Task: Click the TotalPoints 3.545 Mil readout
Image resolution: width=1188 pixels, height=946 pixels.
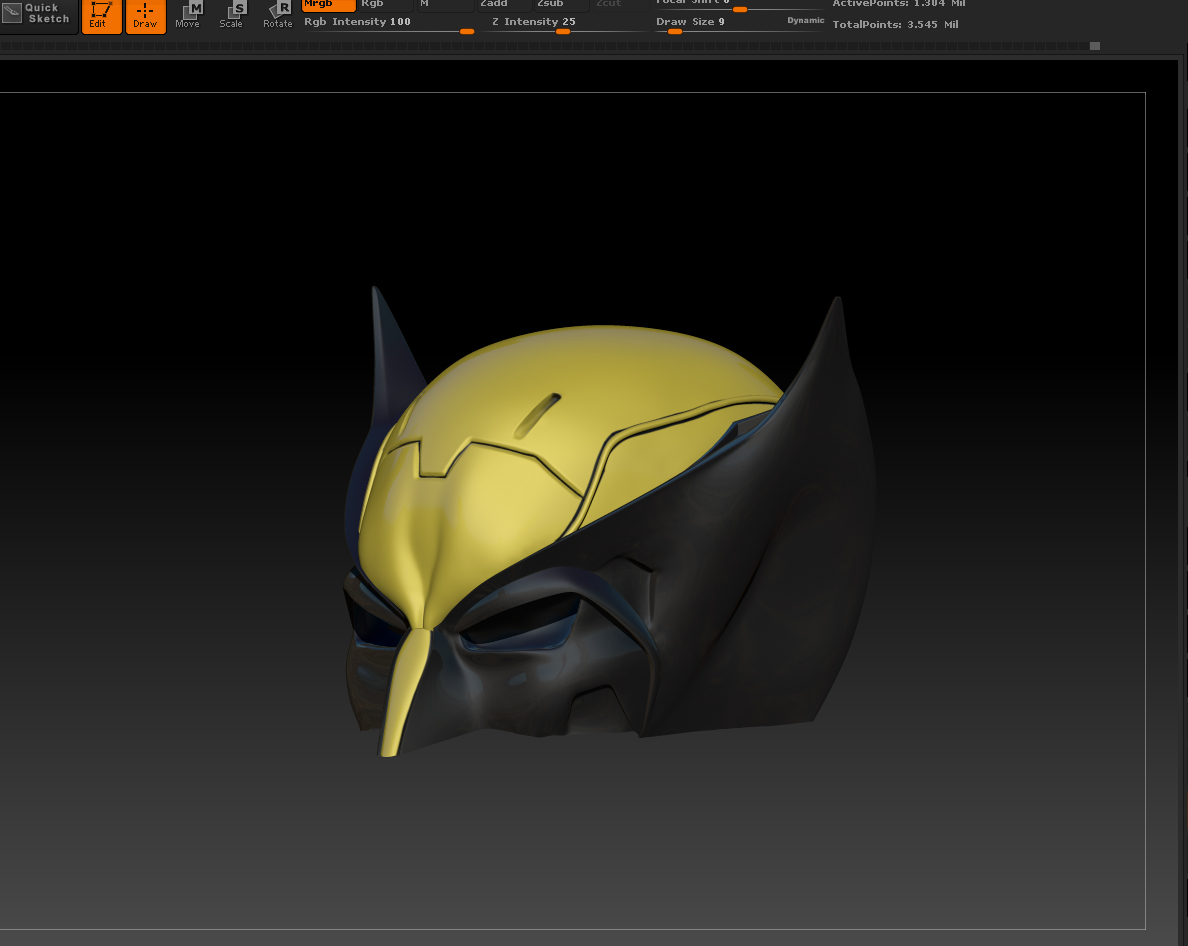Action: click(895, 24)
